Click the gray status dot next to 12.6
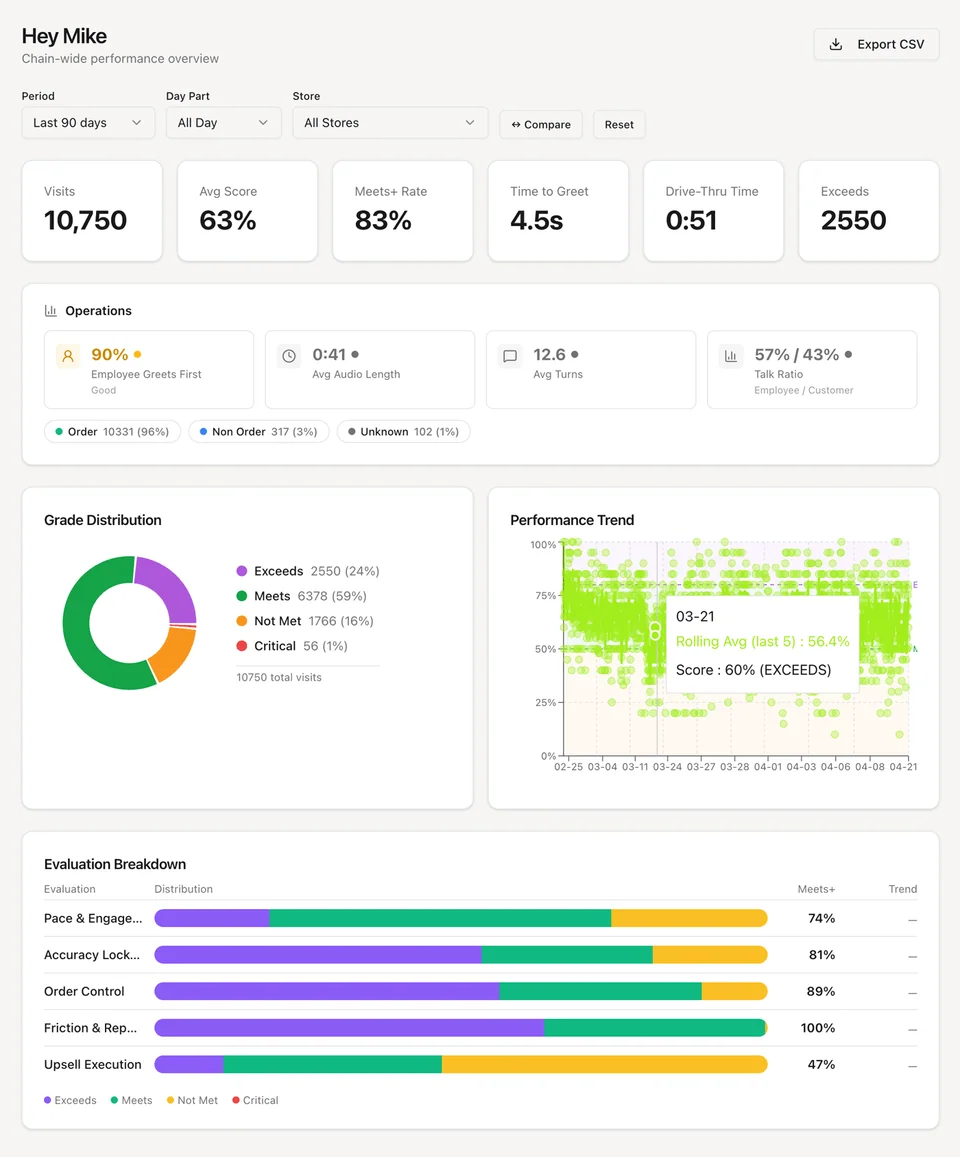This screenshot has width=960, height=1157. [x=575, y=354]
